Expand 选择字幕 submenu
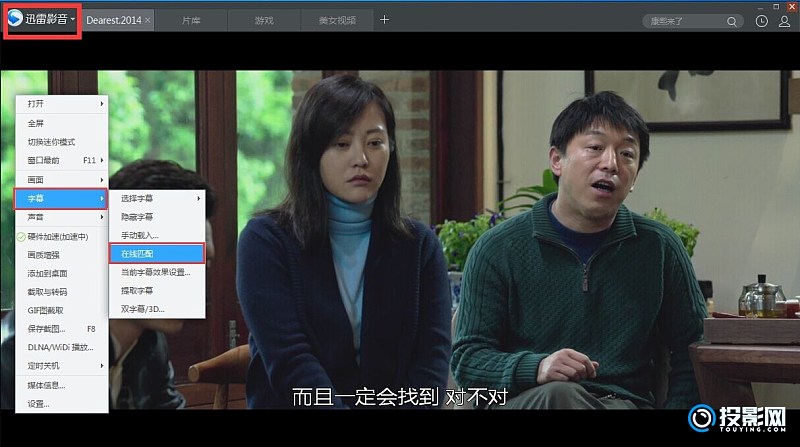Viewport: 800px width, 447px height. 157,198
